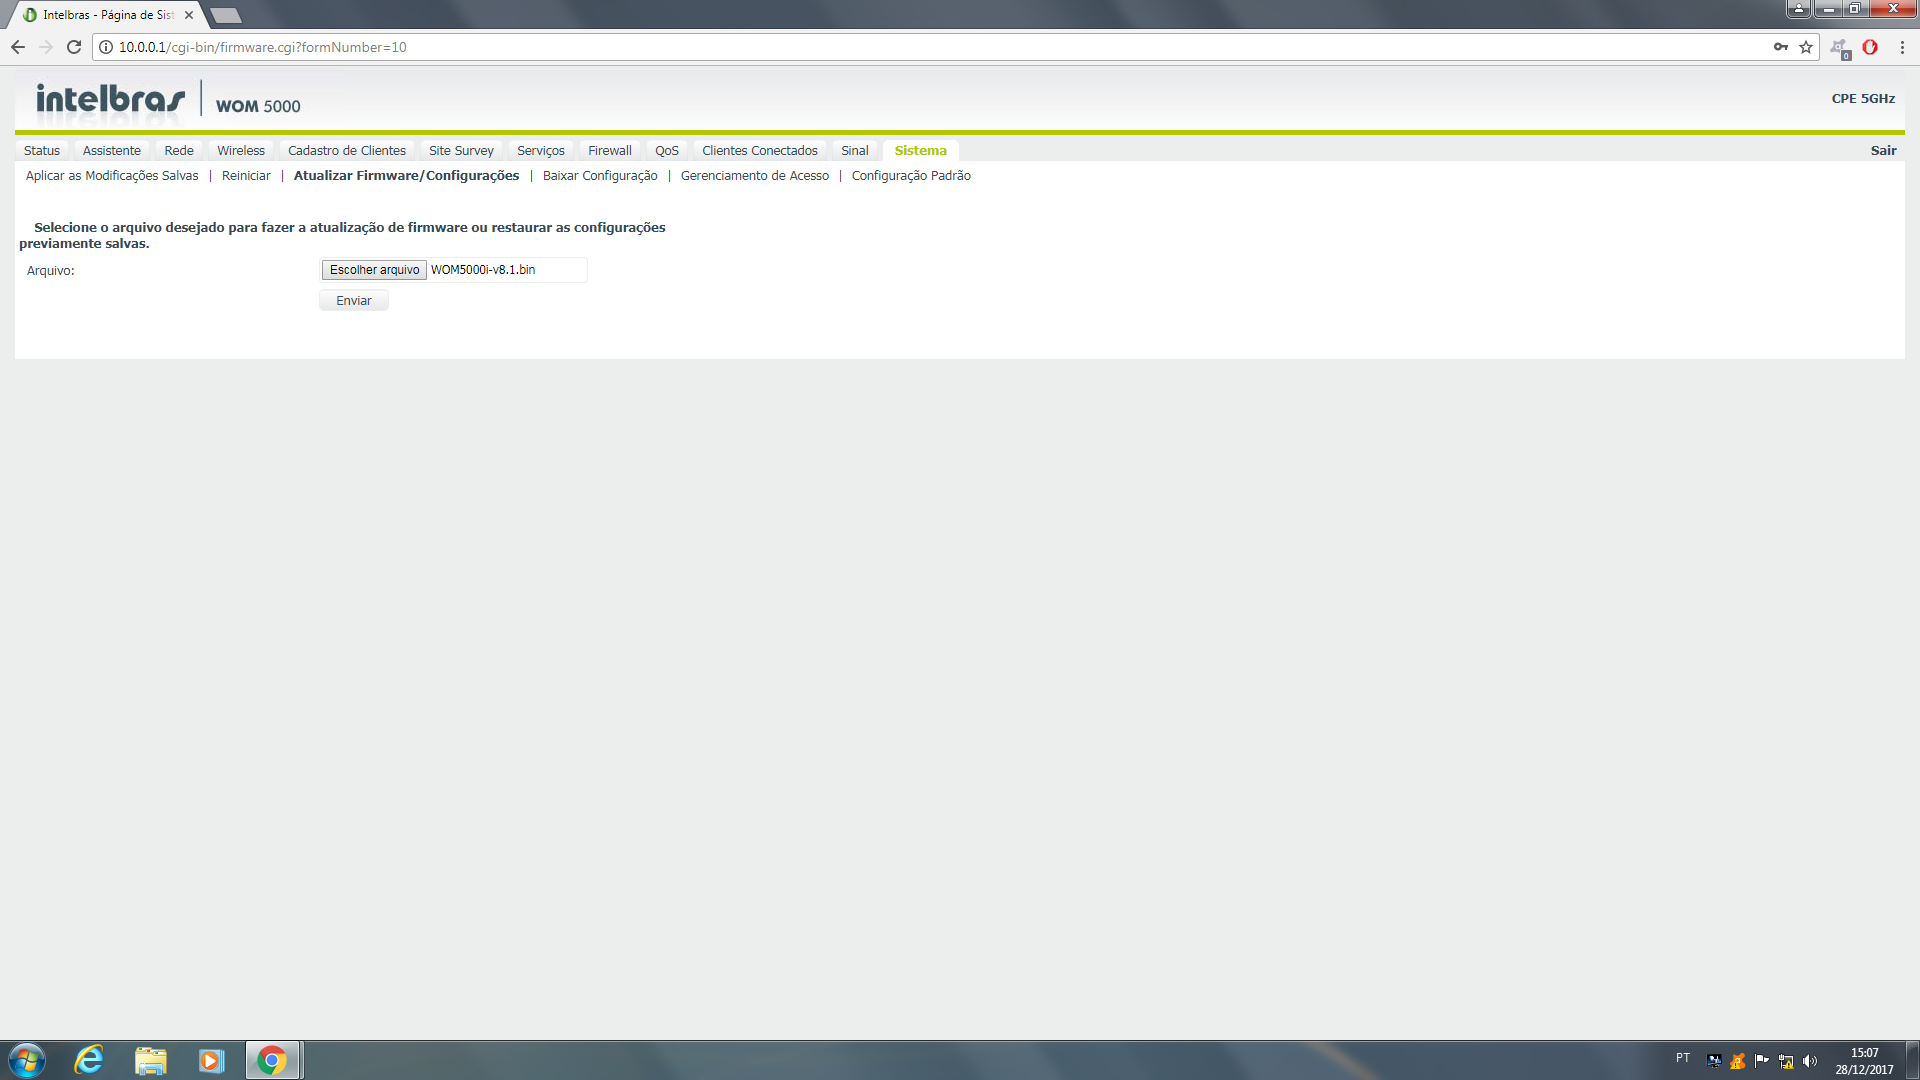Click the browser address bar
The image size is (1920, 1080).
[x=900, y=47]
